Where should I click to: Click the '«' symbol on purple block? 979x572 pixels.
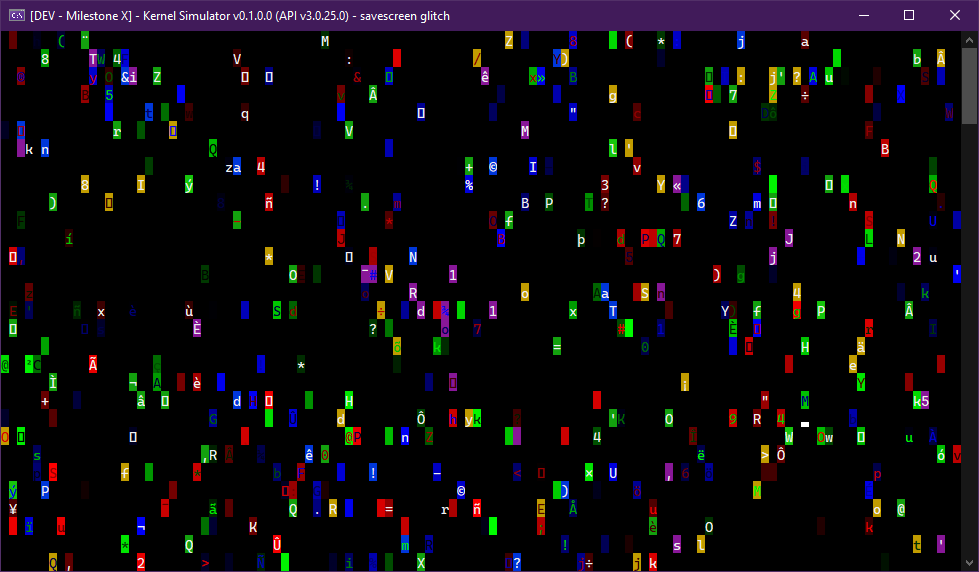tap(677, 185)
